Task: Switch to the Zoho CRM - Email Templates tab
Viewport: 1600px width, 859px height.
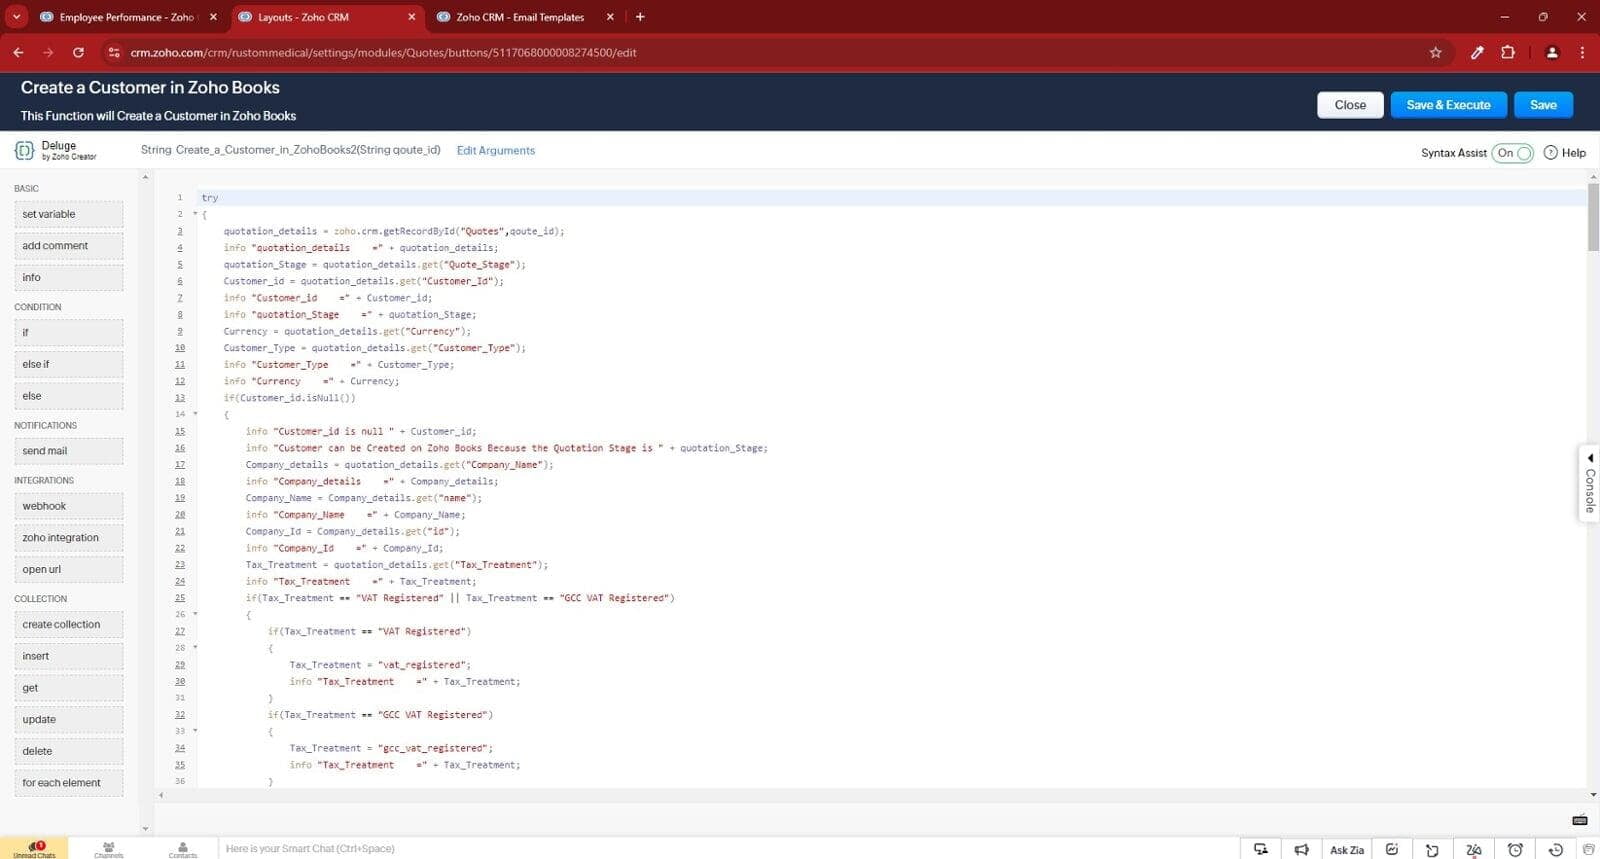Action: [525, 17]
